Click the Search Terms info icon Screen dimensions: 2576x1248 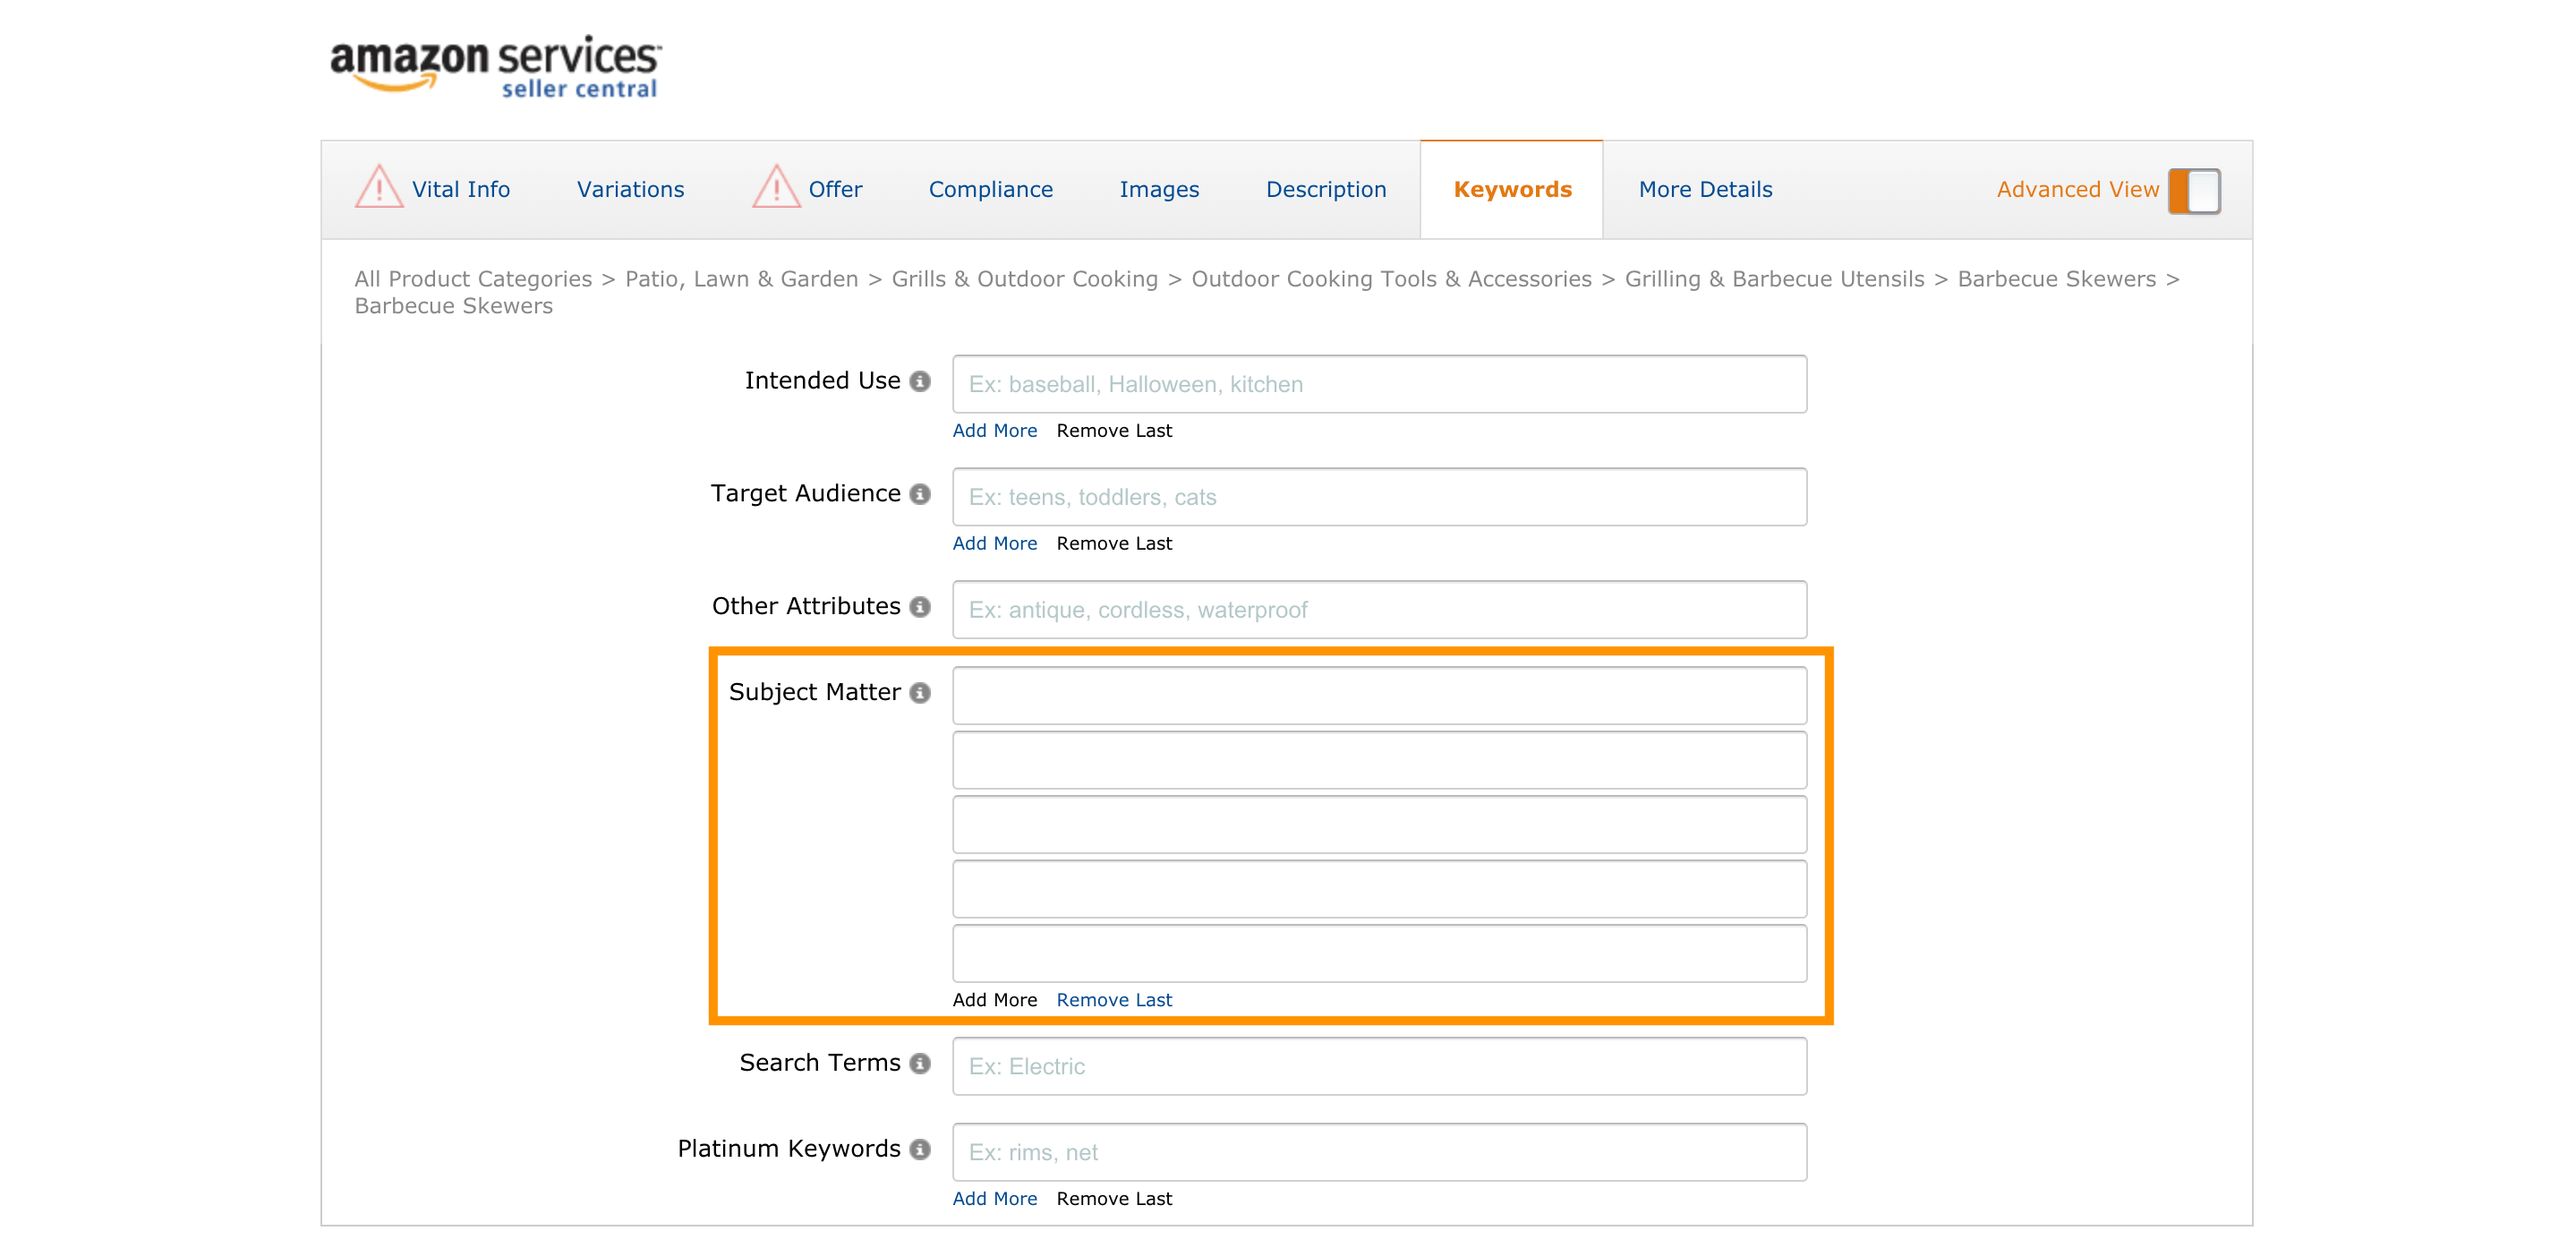pyautogui.click(x=920, y=1063)
